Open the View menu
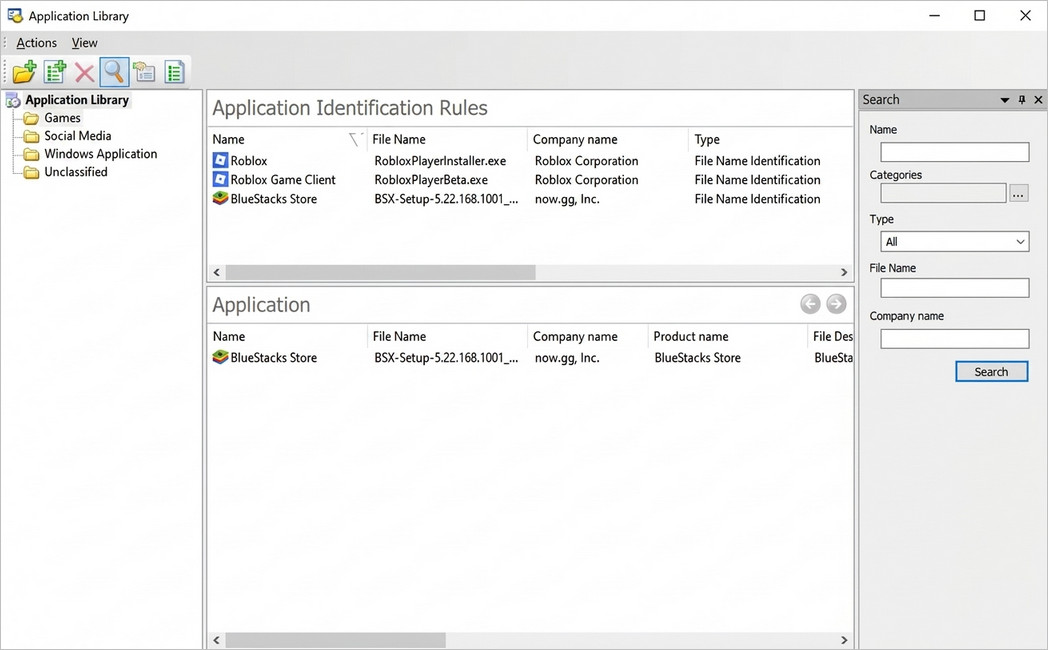 point(85,43)
